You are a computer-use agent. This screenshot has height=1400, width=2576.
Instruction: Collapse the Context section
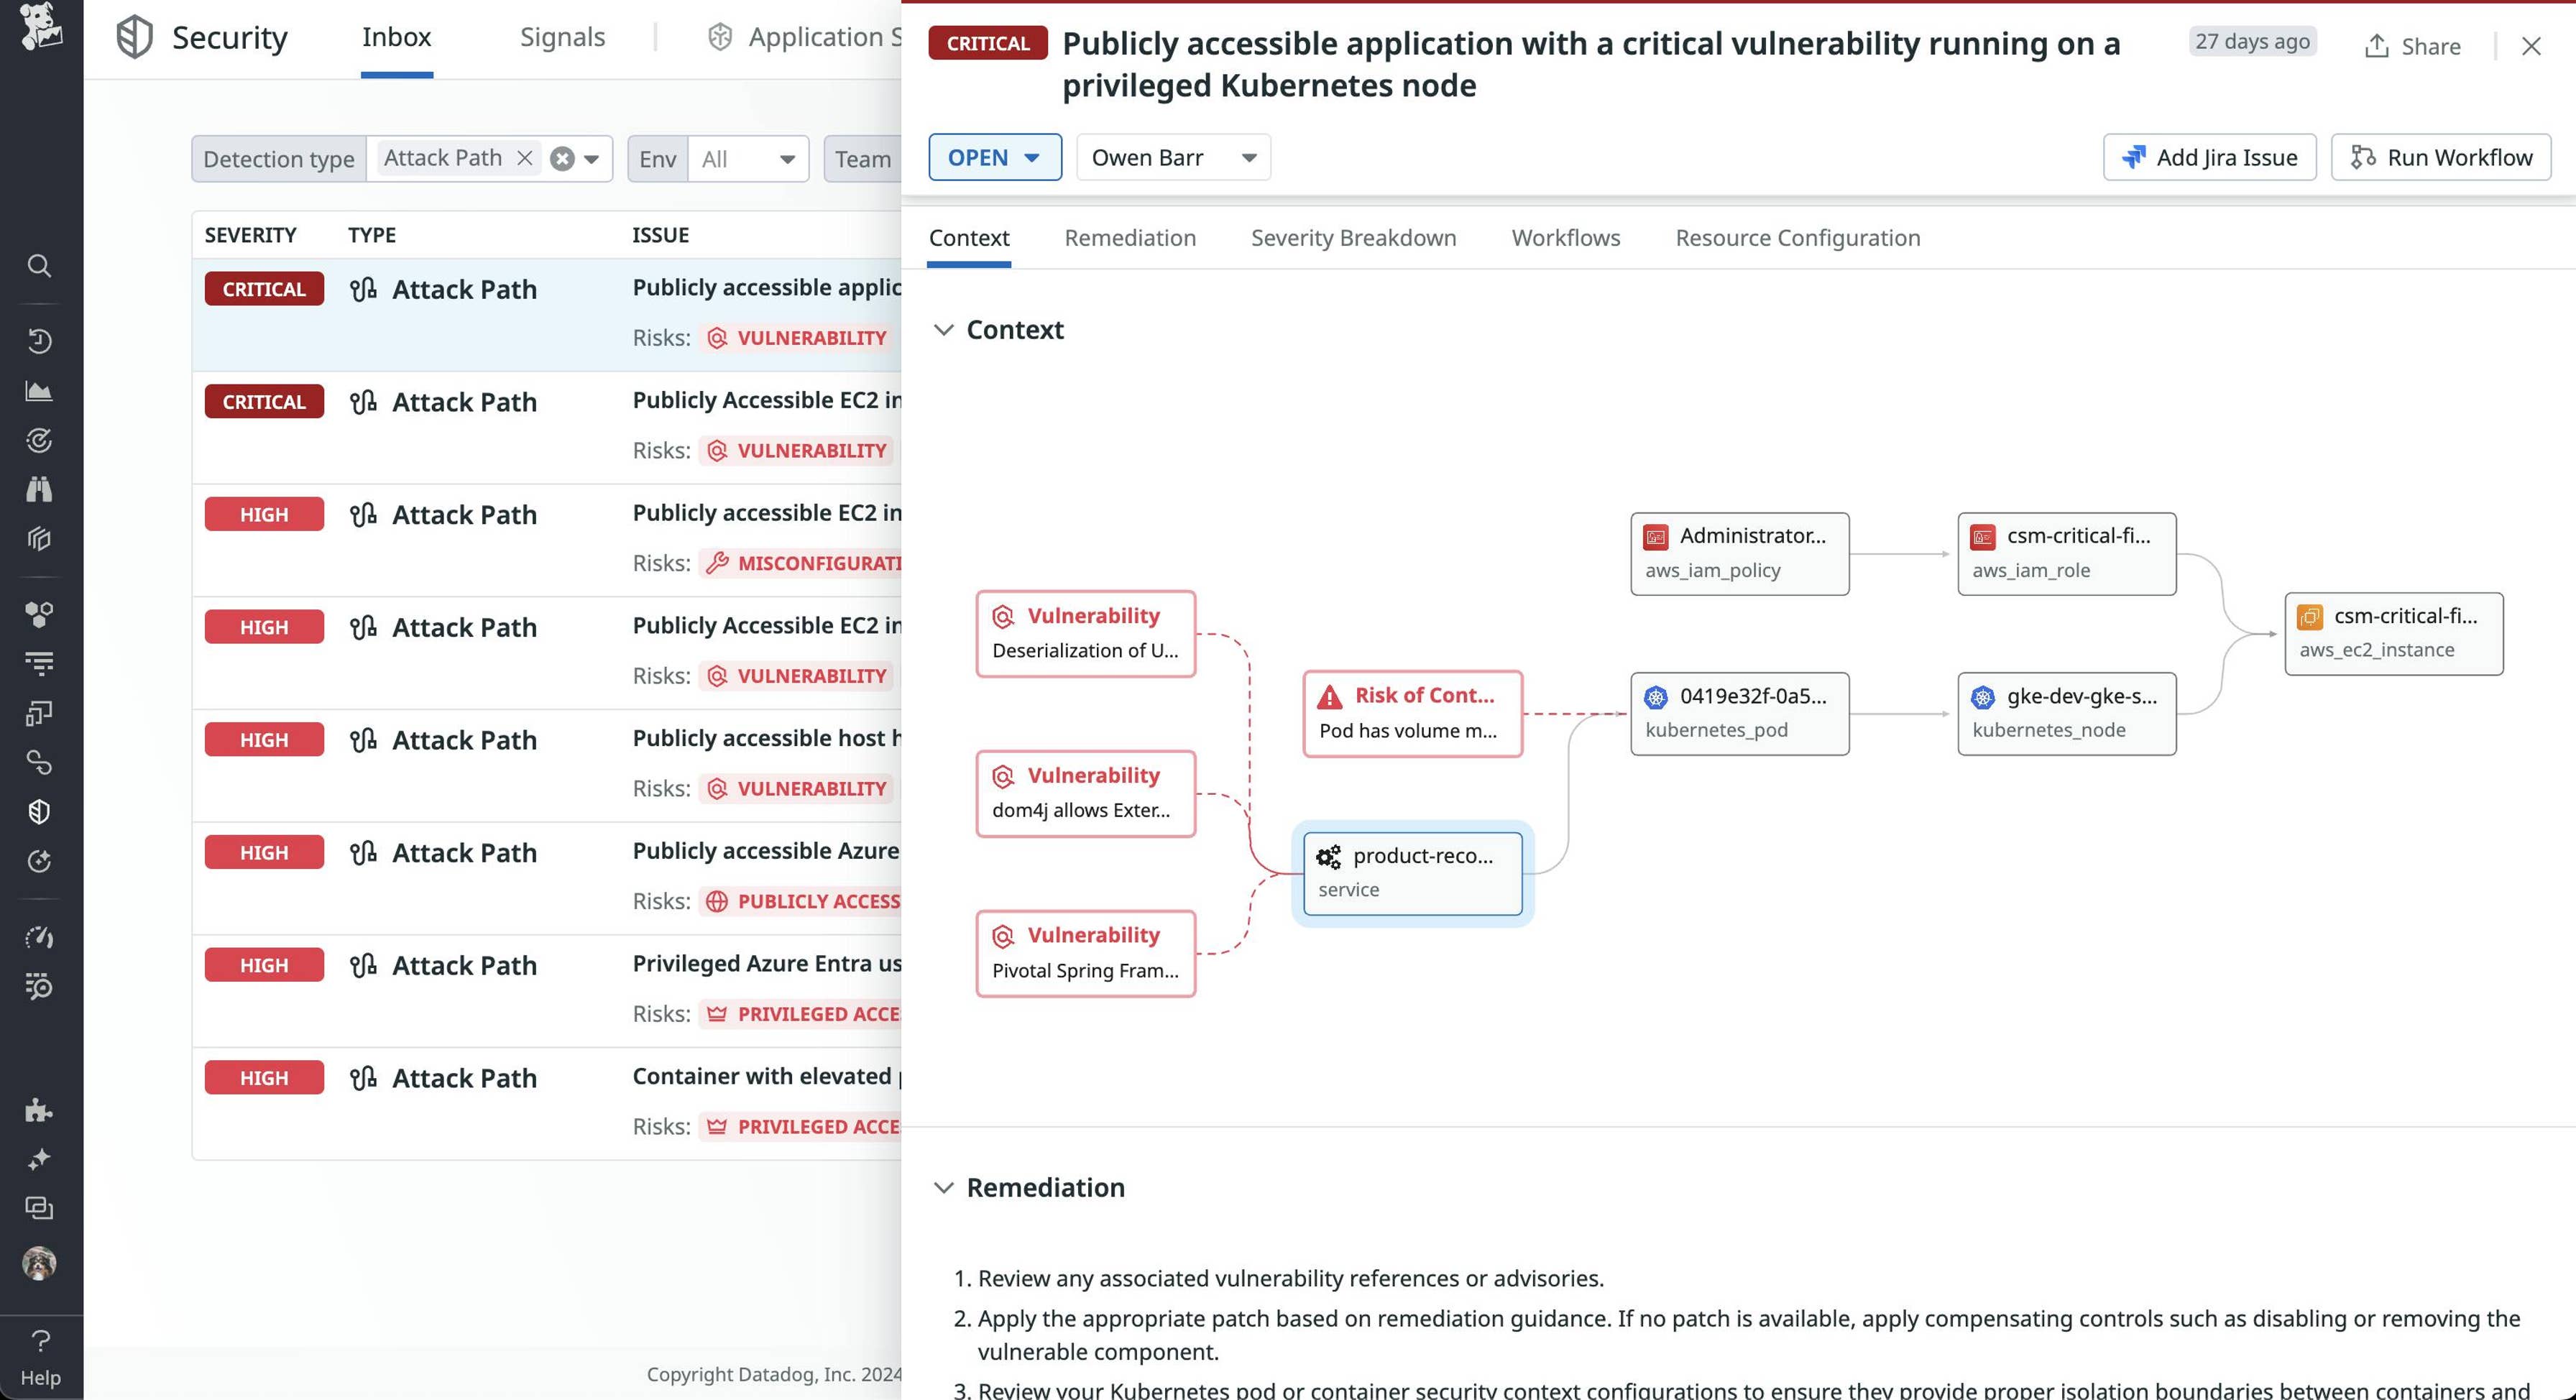point(944,330)
